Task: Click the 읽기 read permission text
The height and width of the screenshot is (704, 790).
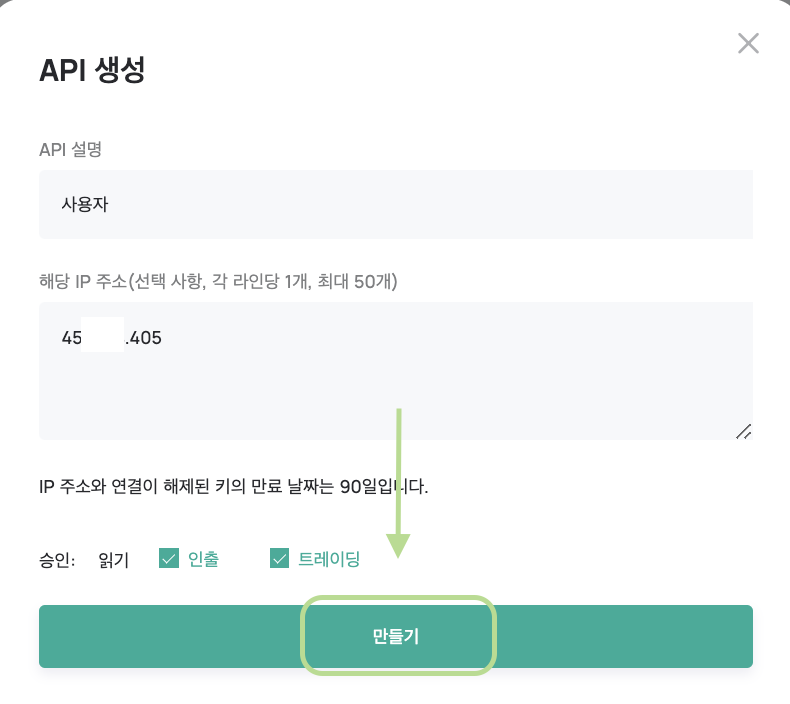Action: [x=114, y=560]
